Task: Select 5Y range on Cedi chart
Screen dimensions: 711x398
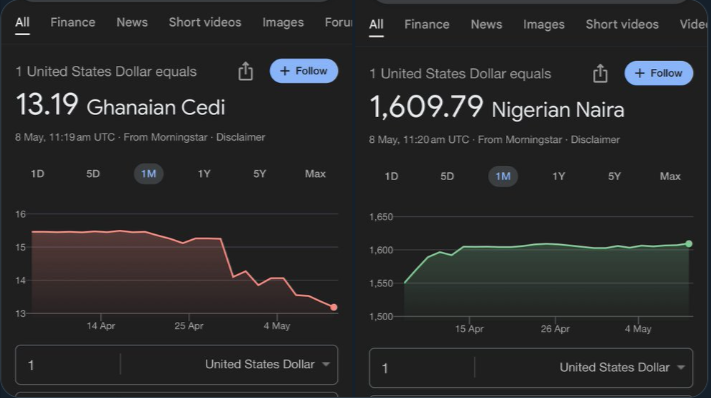Action: pyautogui.click(x=259, y=174)
